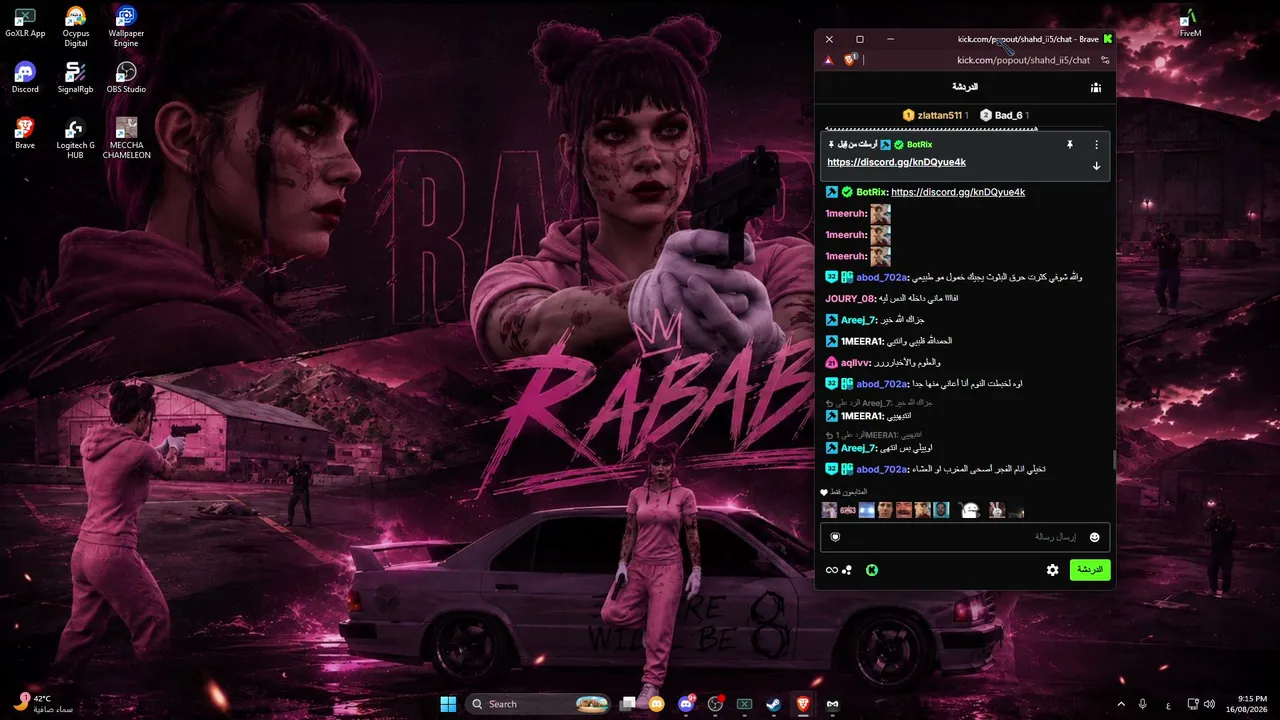This screenshot has height=720, width=1280.
Task: Open the volume control in system tray
Action: (1209, 704)
